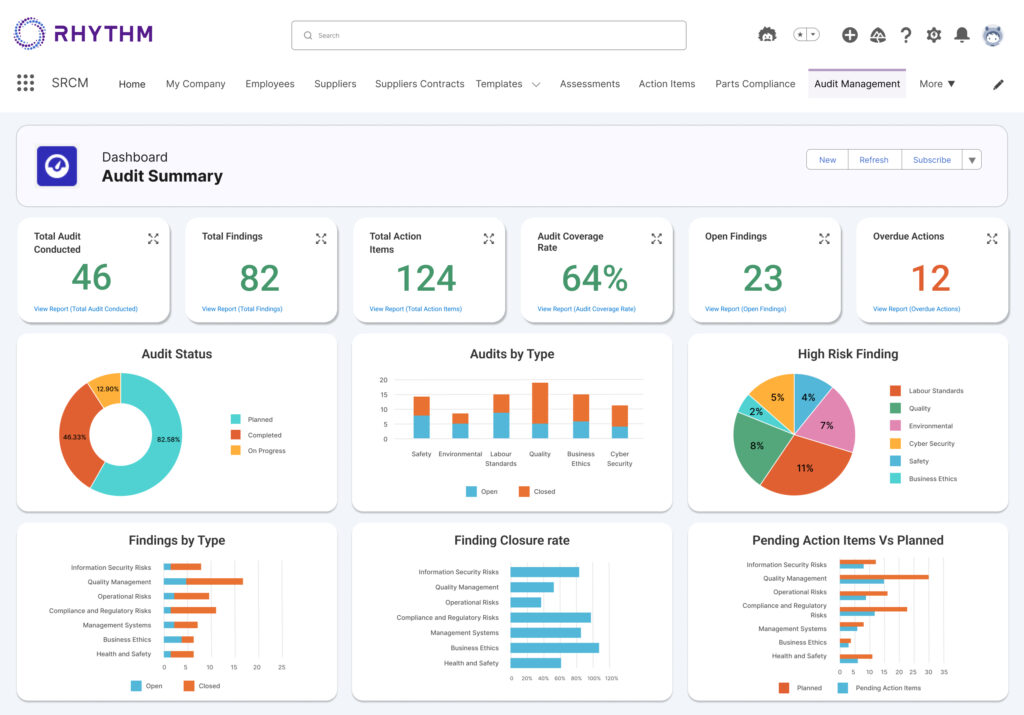The width and height of the screenshot is (1024, 715).
Task: Switch to the Suppliers Contracts tab
Action: pyautogui.click(x=419, y=84)
